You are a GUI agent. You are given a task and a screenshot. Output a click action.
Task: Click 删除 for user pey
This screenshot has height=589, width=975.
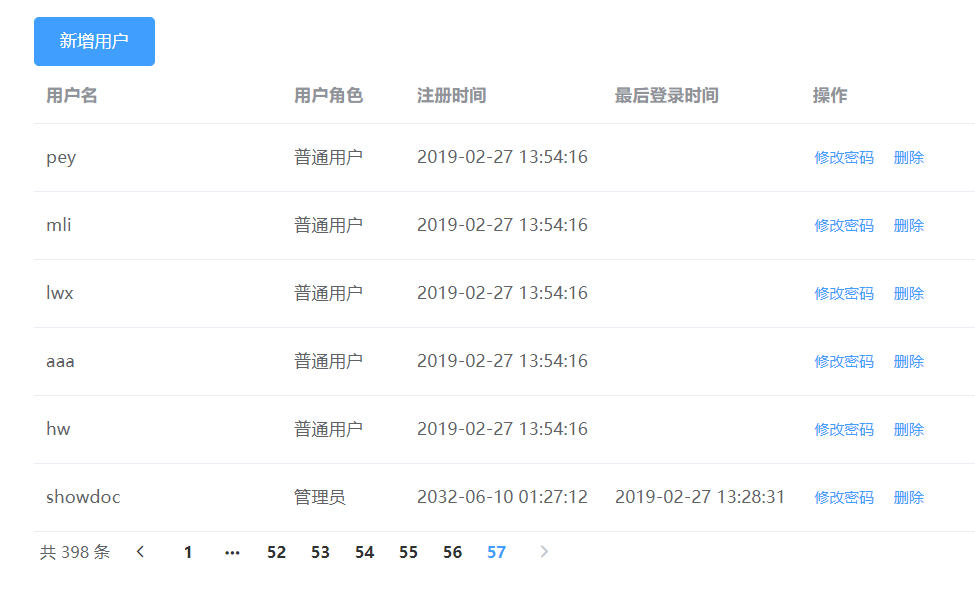908,157
